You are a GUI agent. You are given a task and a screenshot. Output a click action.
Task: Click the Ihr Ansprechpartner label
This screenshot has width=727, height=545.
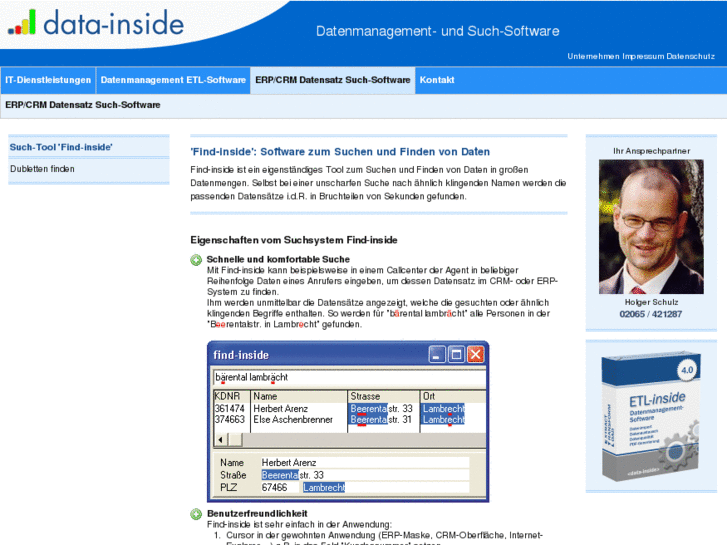[651, 151]
